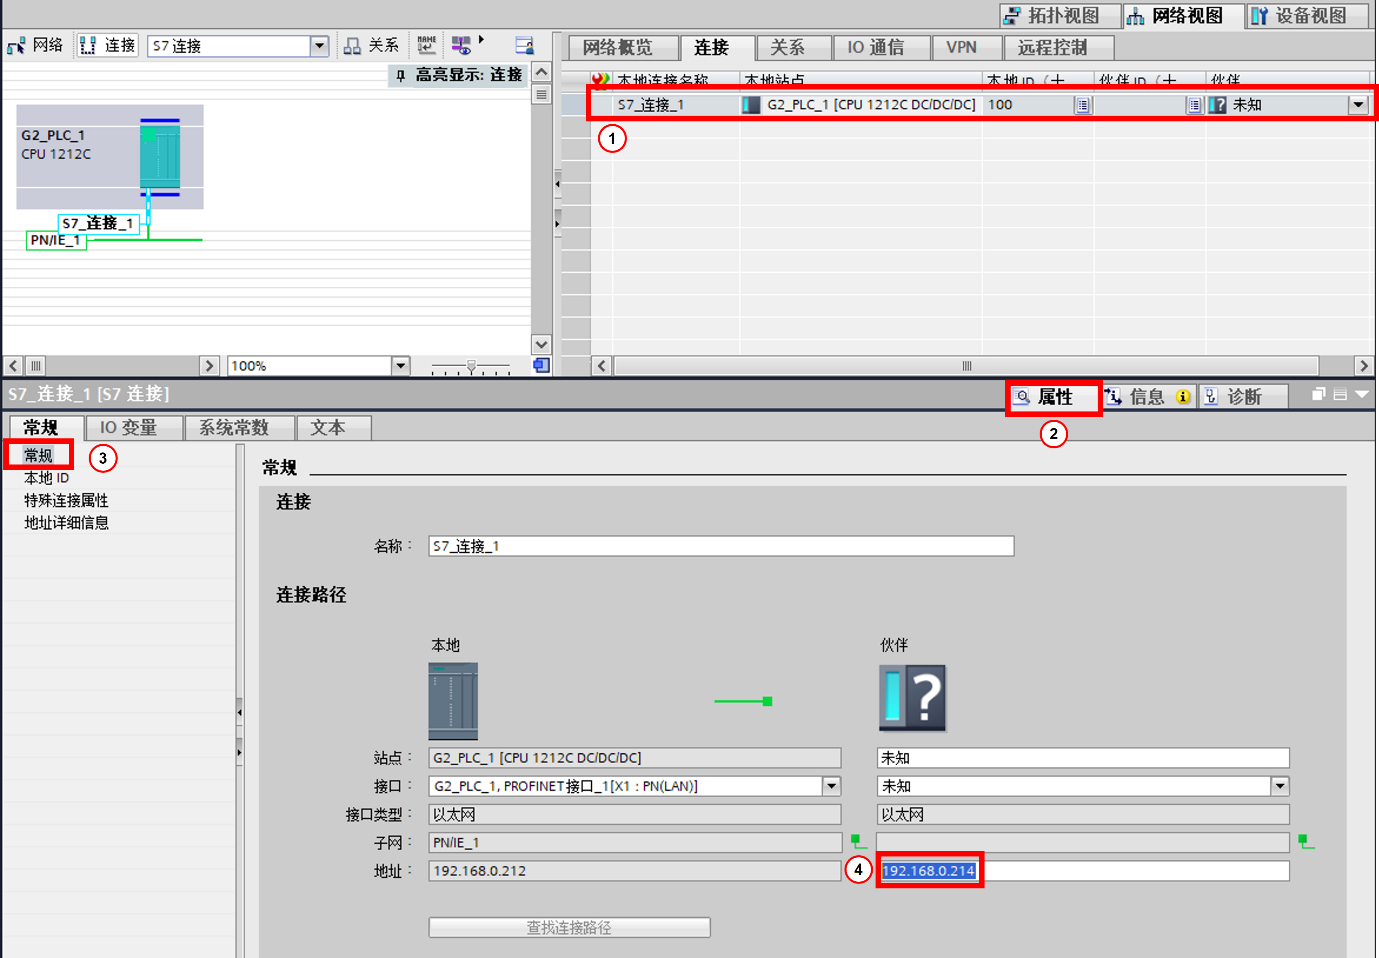
Task: Select 地址详细信息 in left navigation
Action: click(67, 523)
